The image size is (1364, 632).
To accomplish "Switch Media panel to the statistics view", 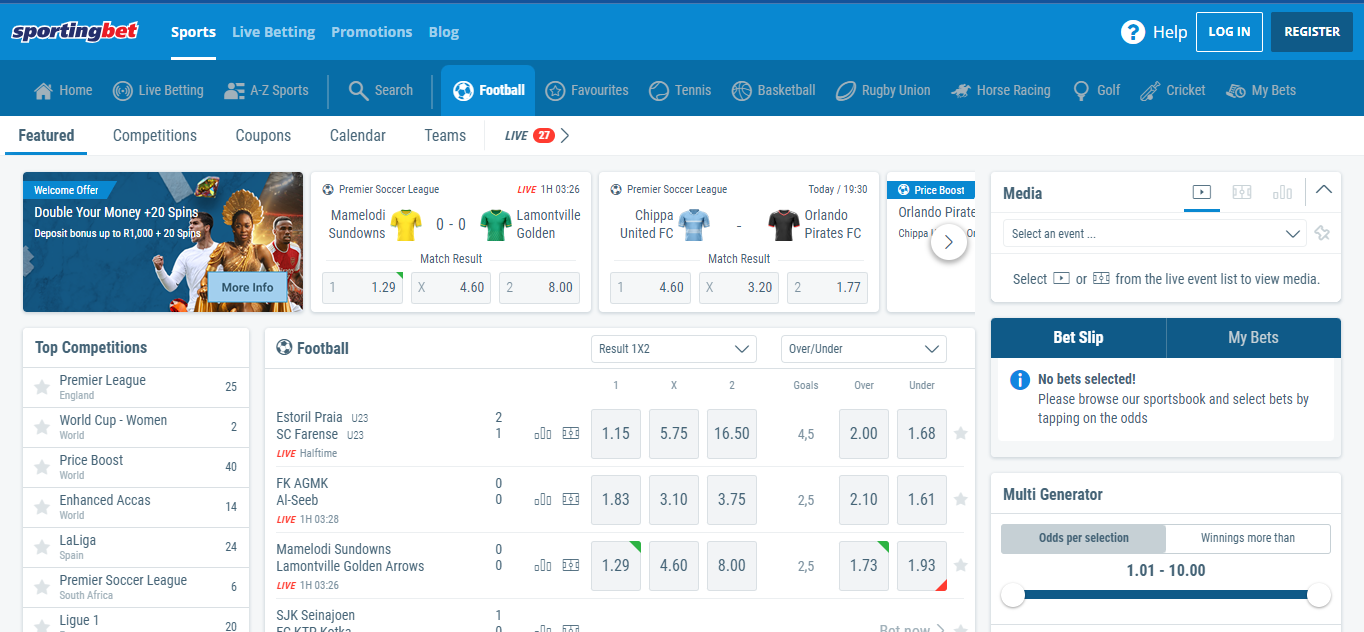I will tap(1283, 192).
